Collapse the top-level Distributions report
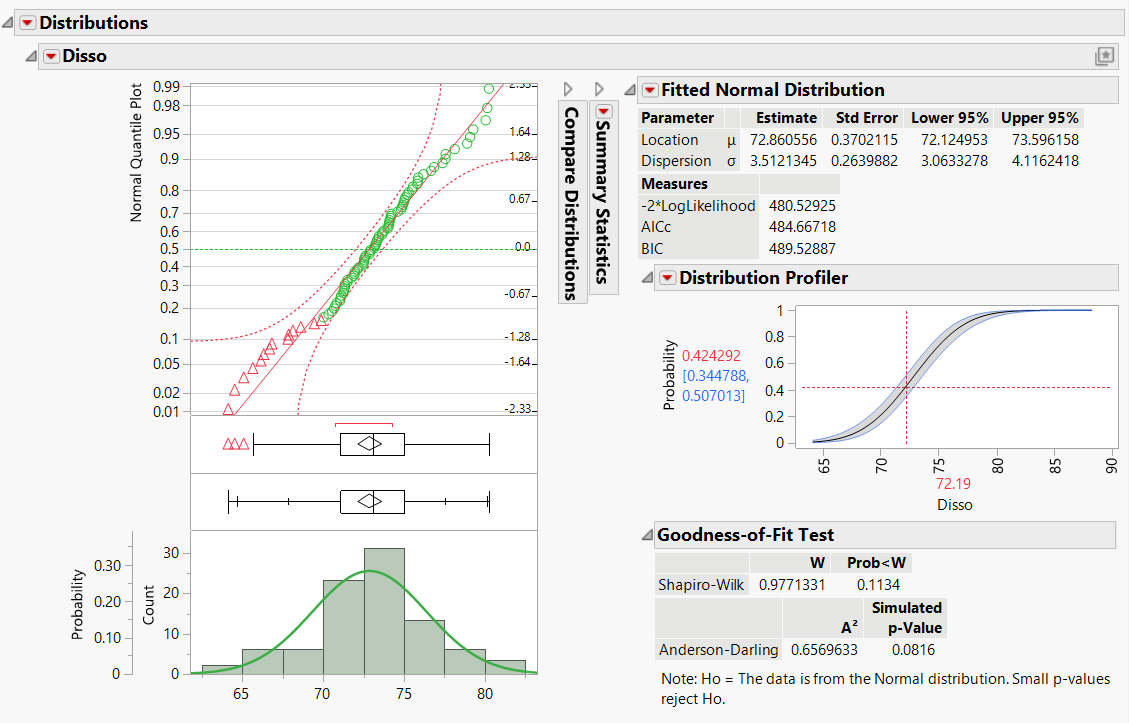This screenshot has width=1129, height=723. point(8,22)
